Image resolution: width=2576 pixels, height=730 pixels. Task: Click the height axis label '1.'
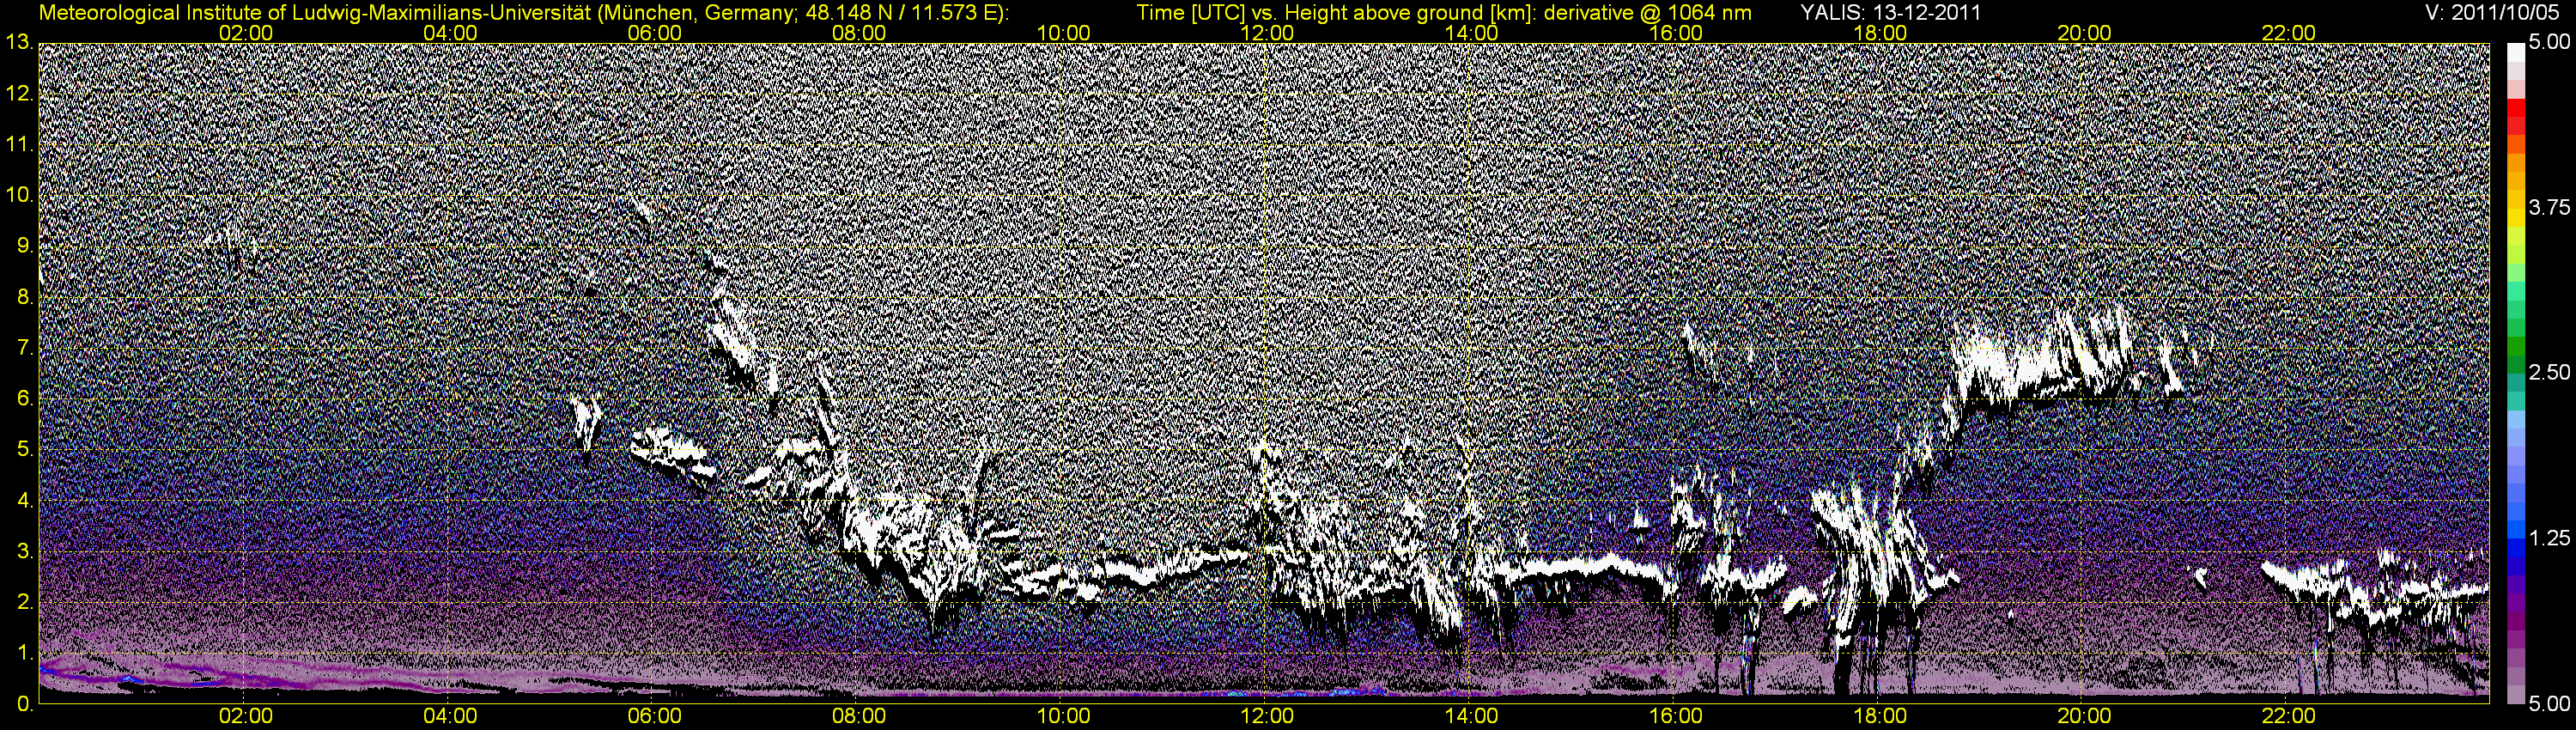(x=26, y=653)
